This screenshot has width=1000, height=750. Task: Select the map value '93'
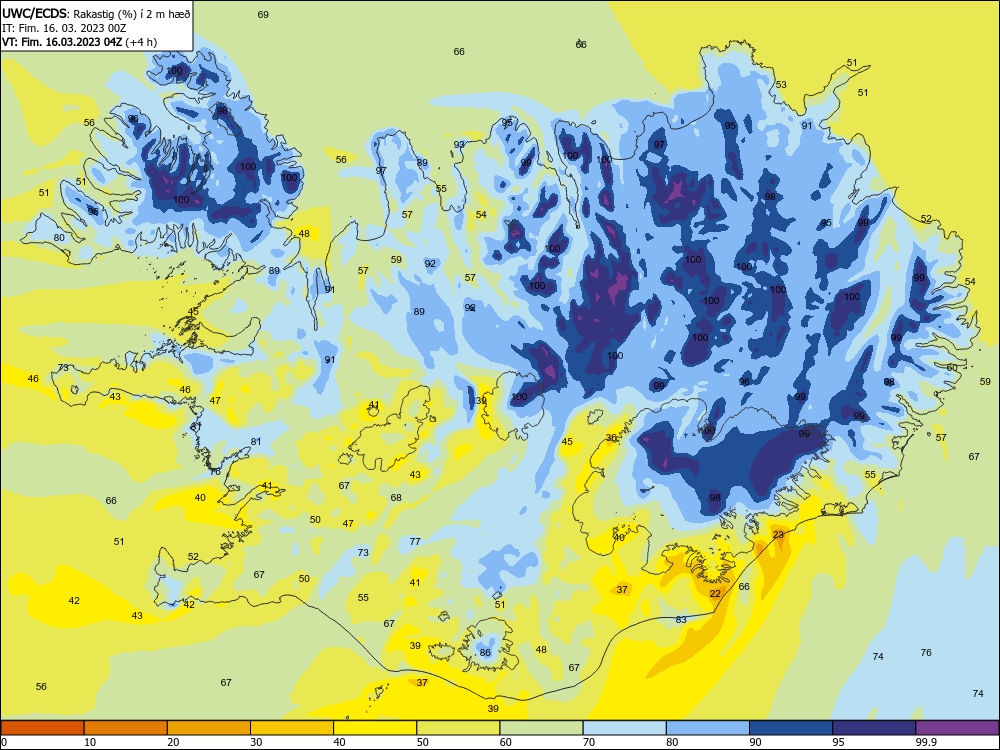[459, 145]
